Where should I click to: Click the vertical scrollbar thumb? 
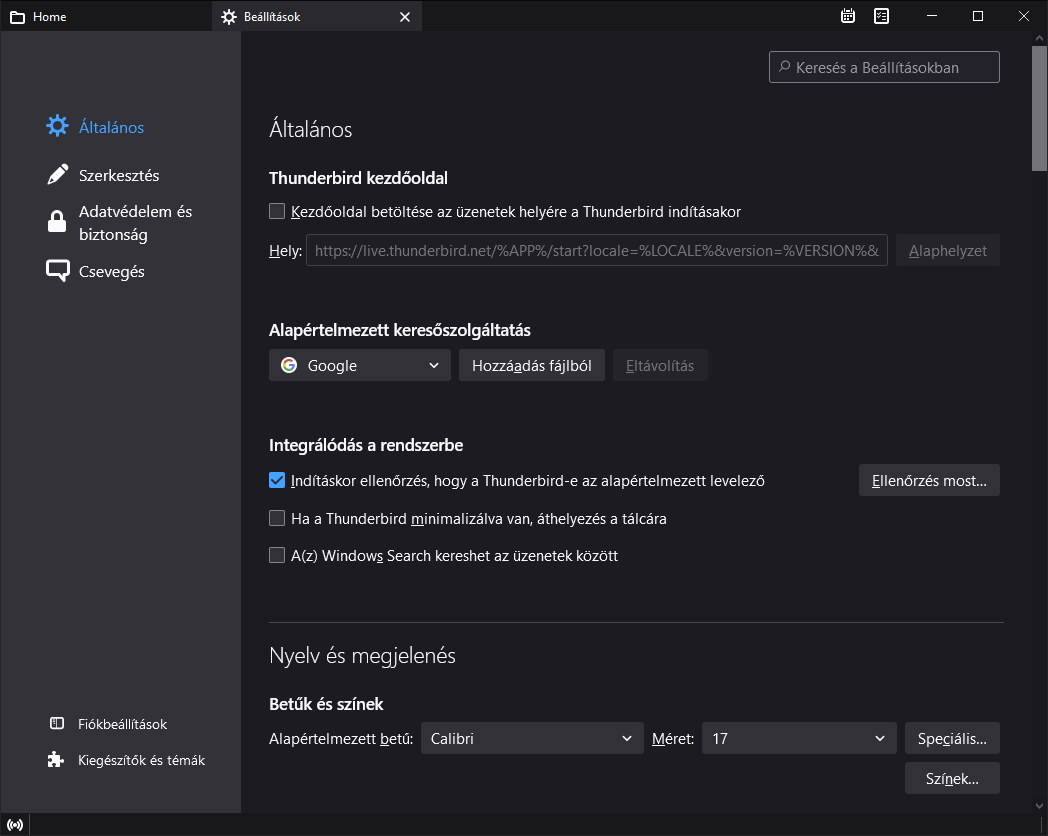coord(1039,109)
